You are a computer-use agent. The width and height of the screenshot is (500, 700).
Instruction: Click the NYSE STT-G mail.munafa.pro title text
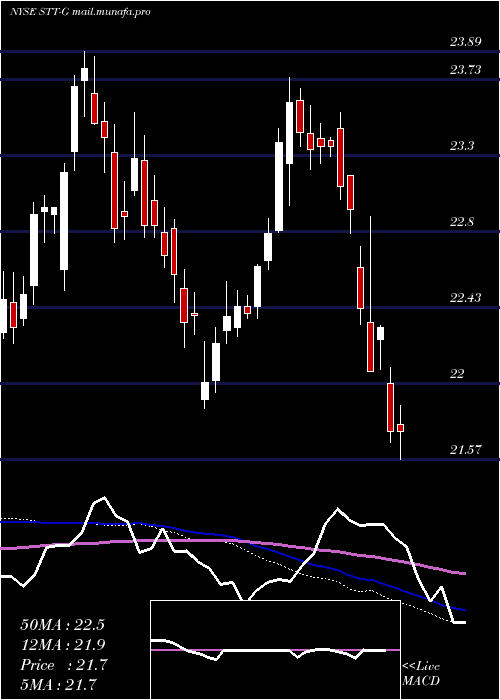point(79,12)
